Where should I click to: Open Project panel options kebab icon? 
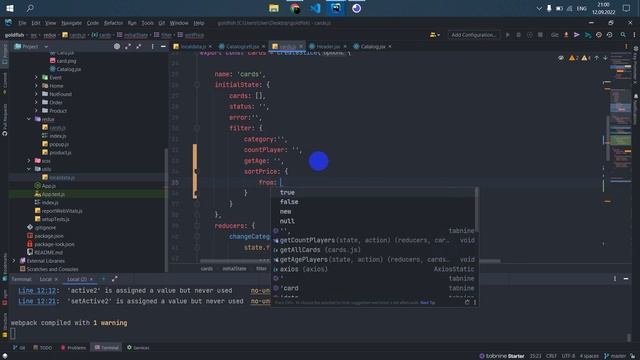153,47
